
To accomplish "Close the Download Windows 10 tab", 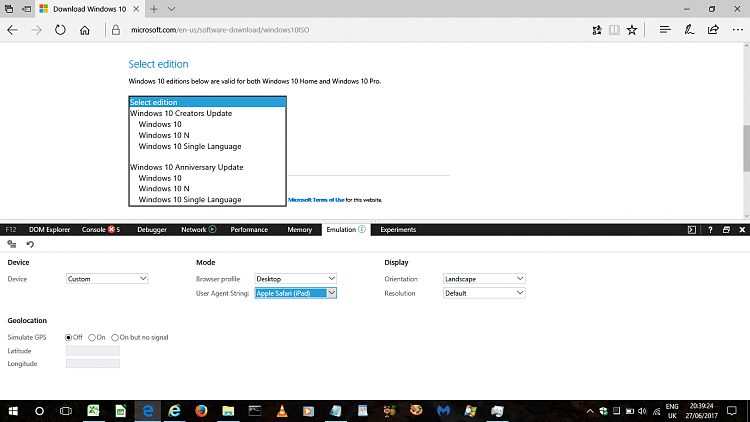I will (x=136, y=9).
